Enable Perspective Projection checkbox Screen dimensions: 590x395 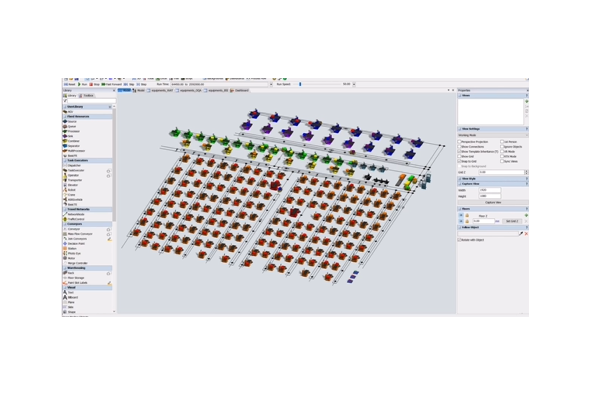pos(459,142)
